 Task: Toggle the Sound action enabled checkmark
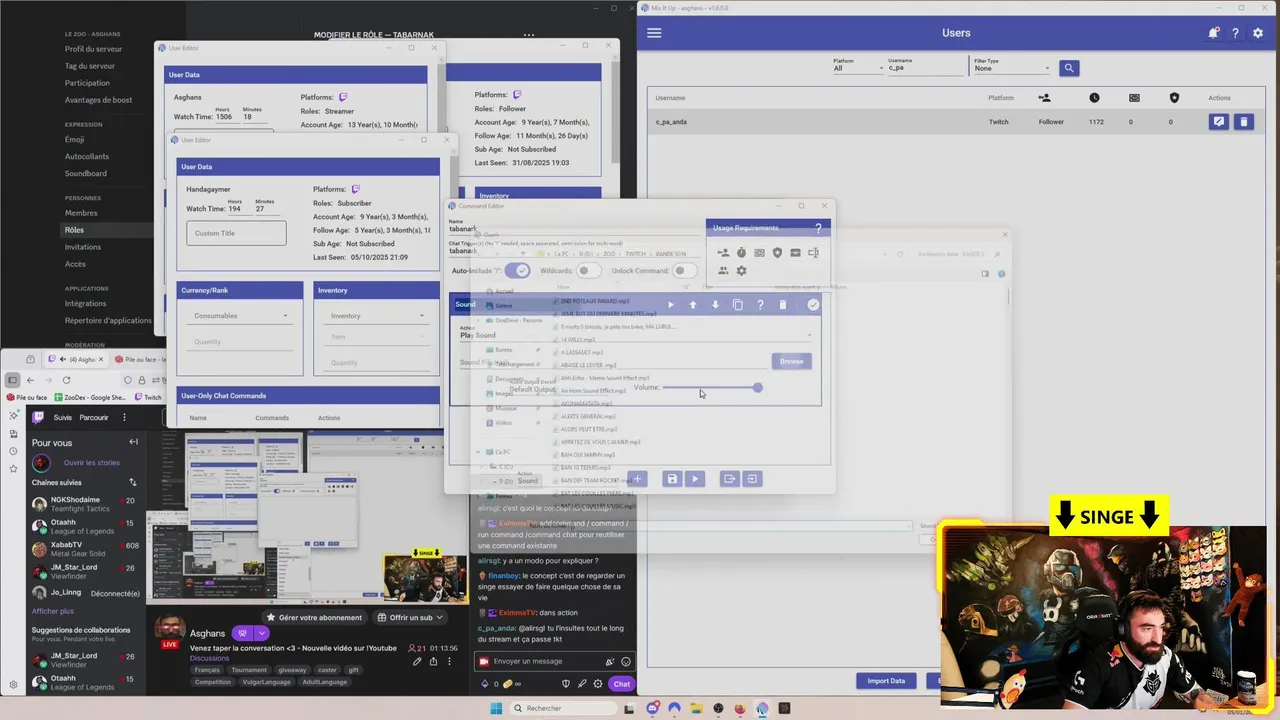(x=813, y=305)
